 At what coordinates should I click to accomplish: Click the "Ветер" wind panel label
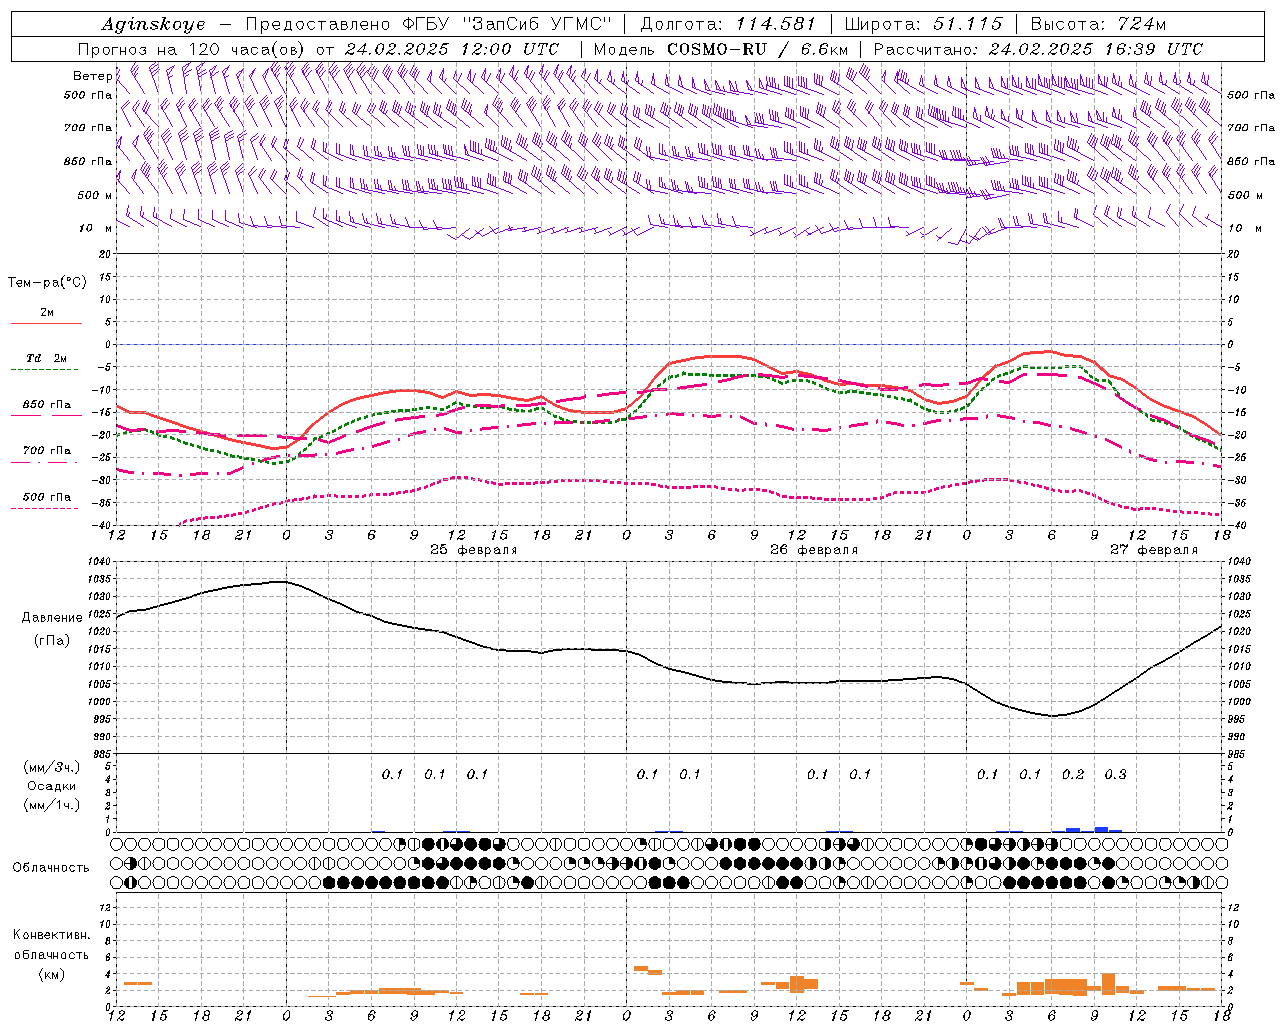pyautogui.click(x=92, y=76)
